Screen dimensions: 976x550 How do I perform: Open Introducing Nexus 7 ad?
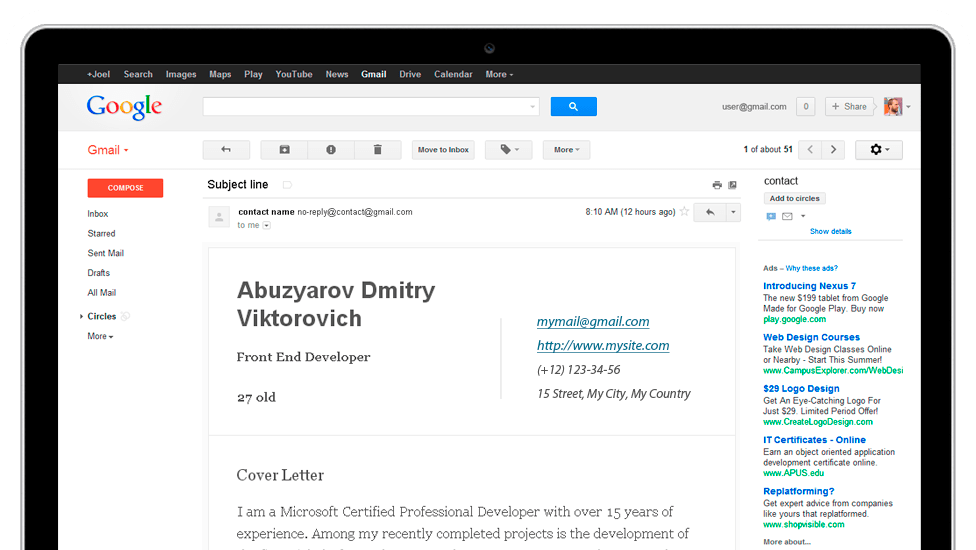point(809,286)
